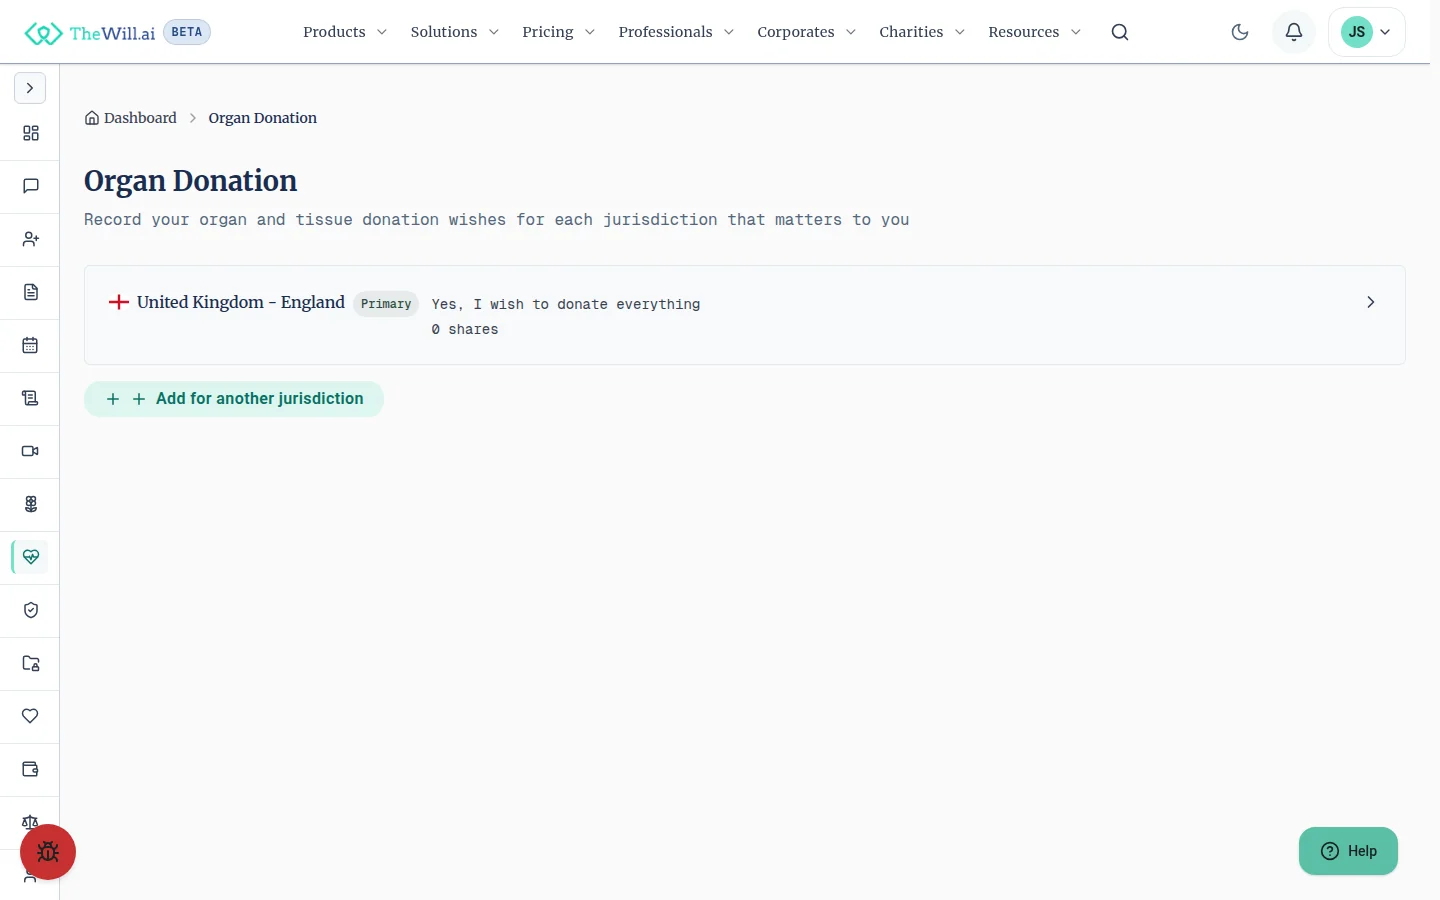Image resolution: width=1440 pixels, height=900 pixels.
Task: Open the Charities menu
Action: (x=922, y=32)
